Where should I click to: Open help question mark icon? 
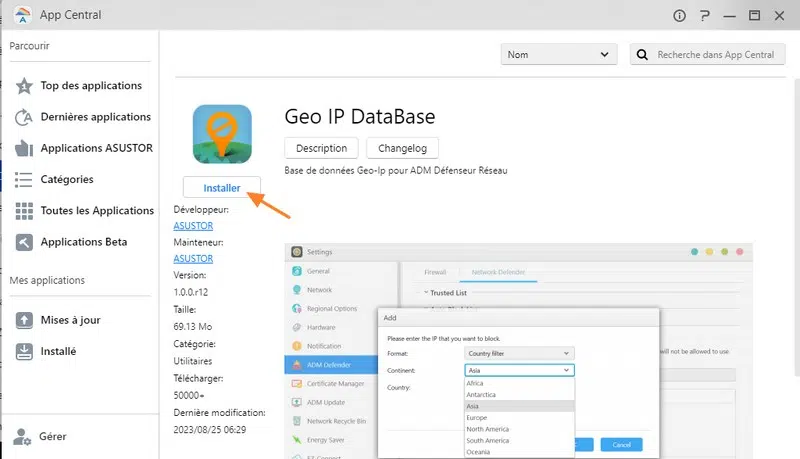coord(705,16)
